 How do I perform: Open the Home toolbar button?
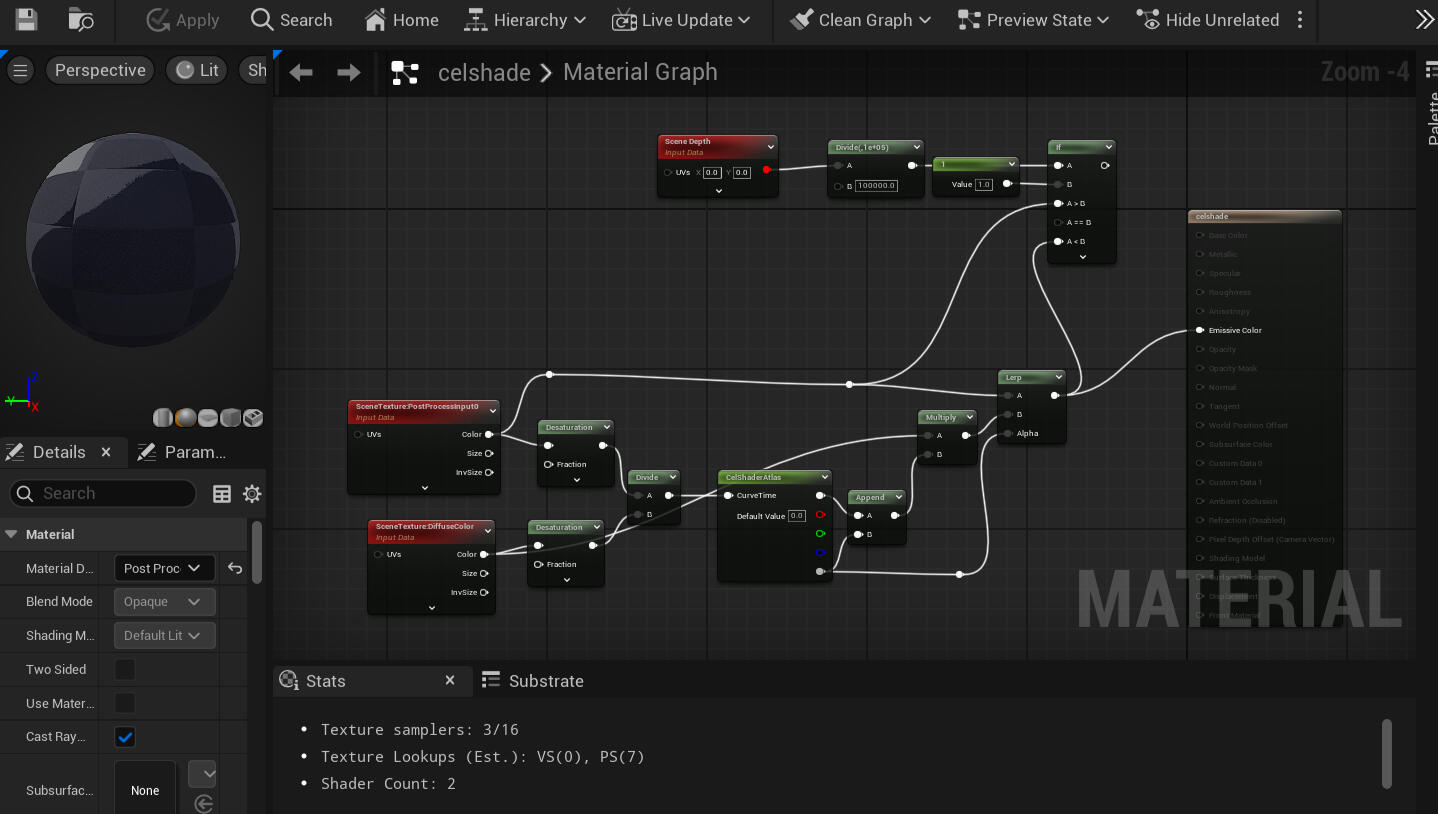[x=401, y=20]
